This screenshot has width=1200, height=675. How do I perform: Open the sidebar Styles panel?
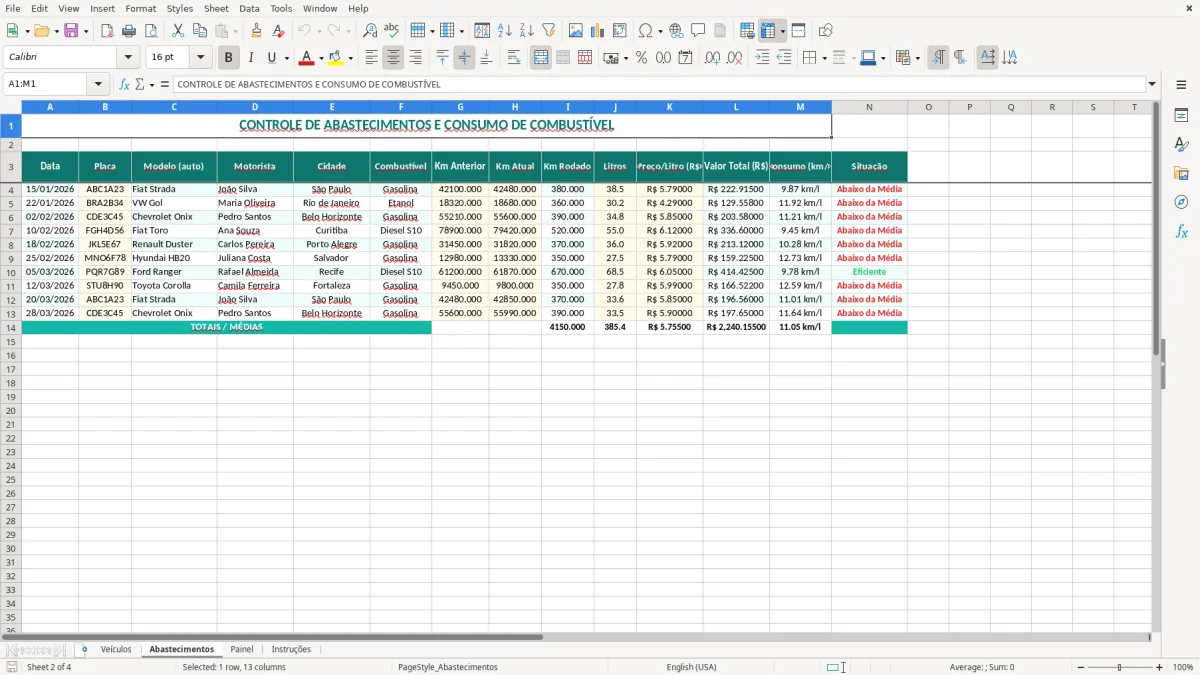point(1181,145)
